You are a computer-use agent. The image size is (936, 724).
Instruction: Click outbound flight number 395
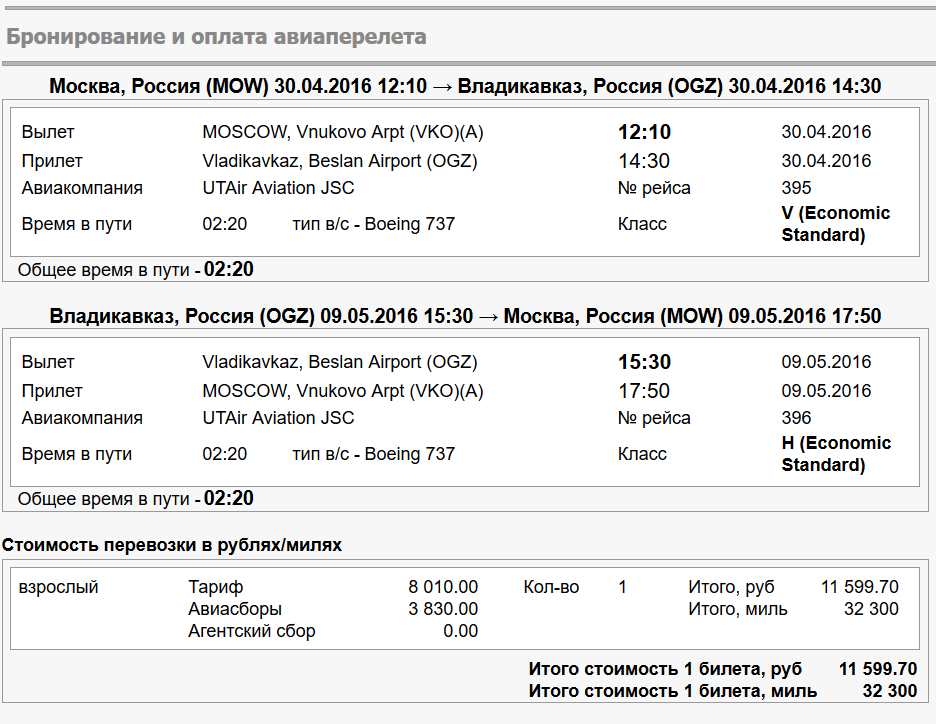point(796,188)
